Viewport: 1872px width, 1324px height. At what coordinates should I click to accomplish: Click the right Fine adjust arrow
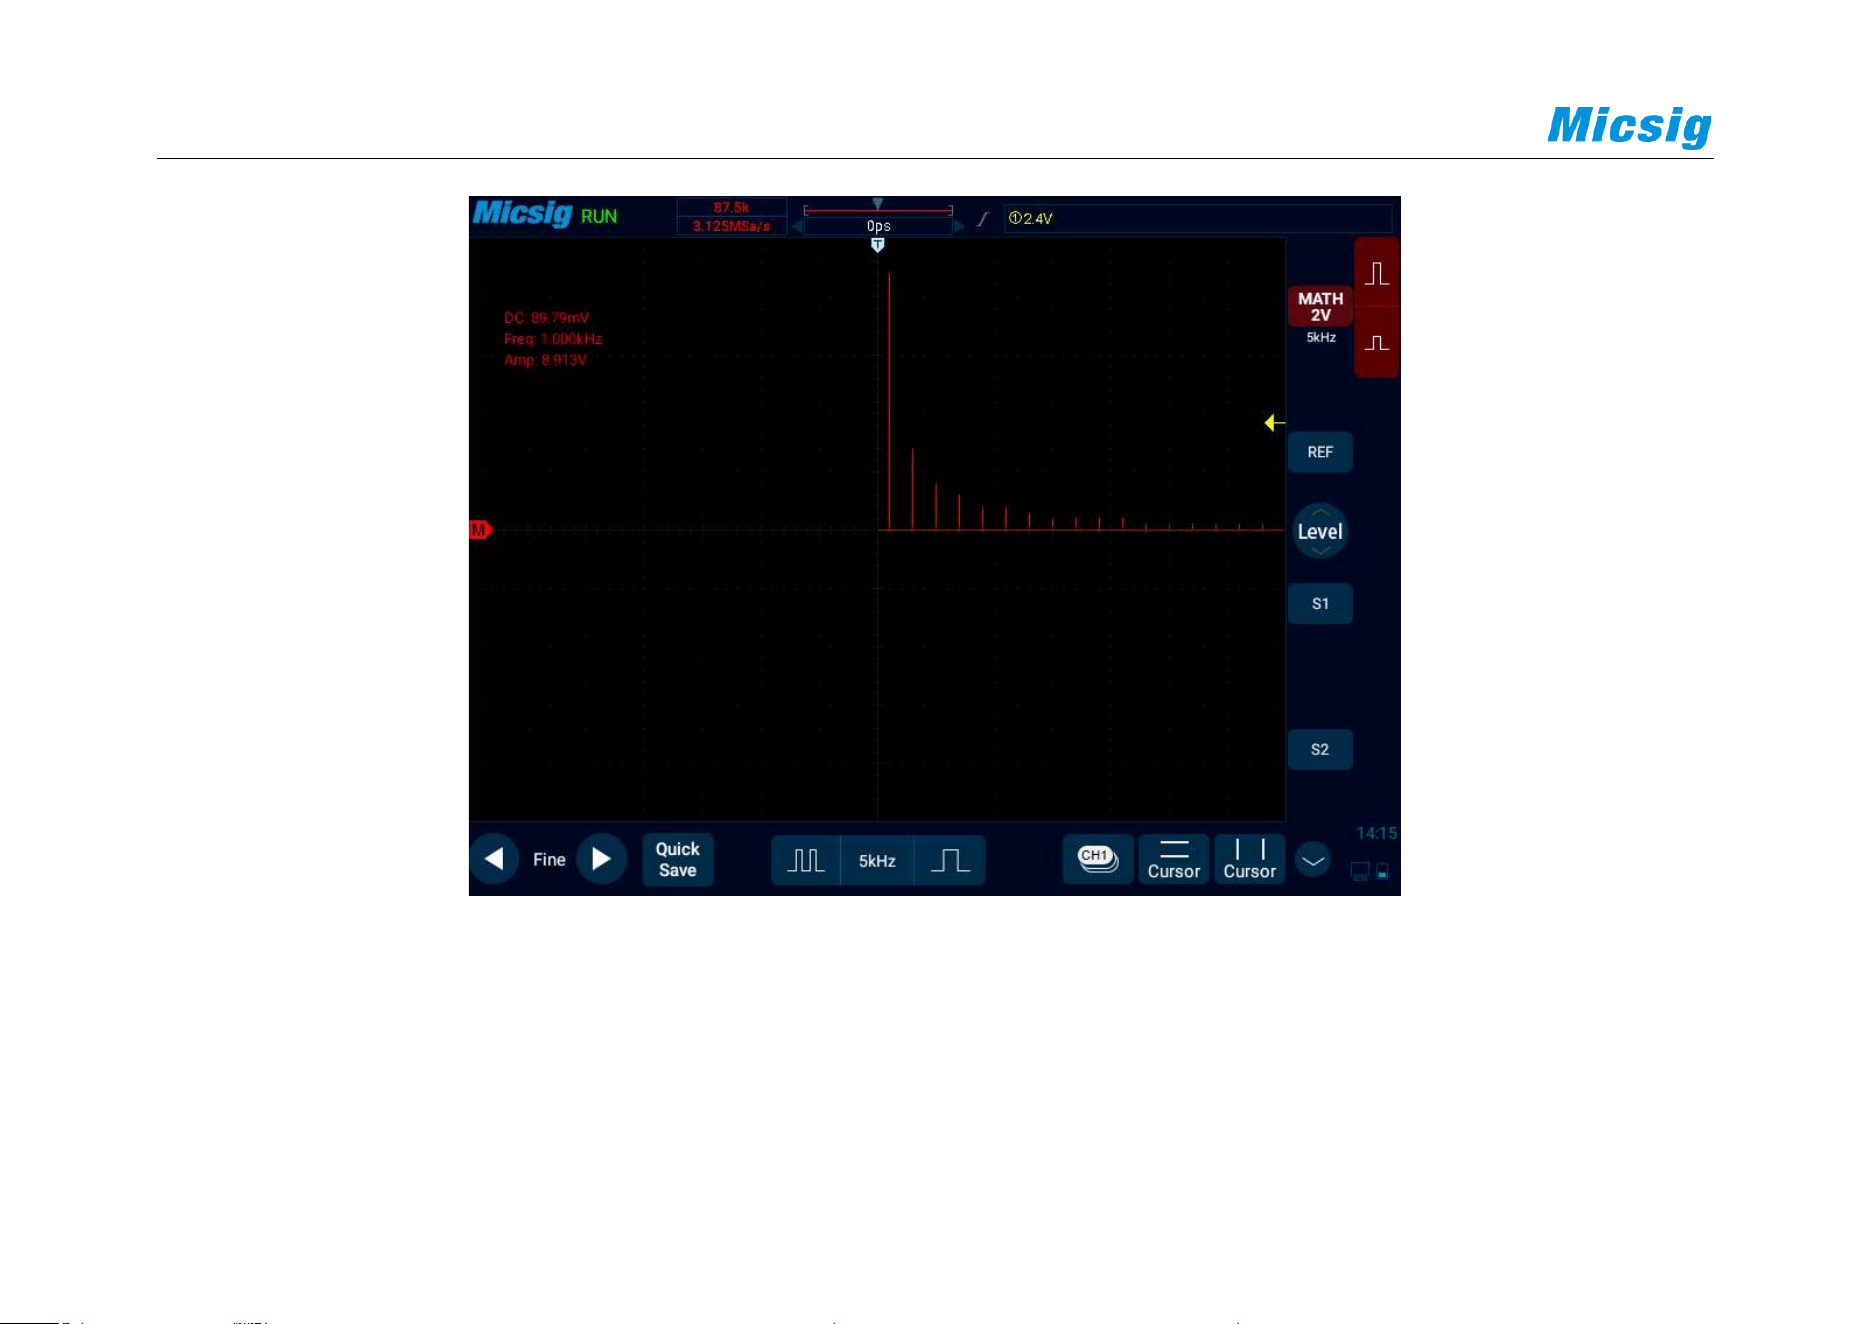coord(602,859)
